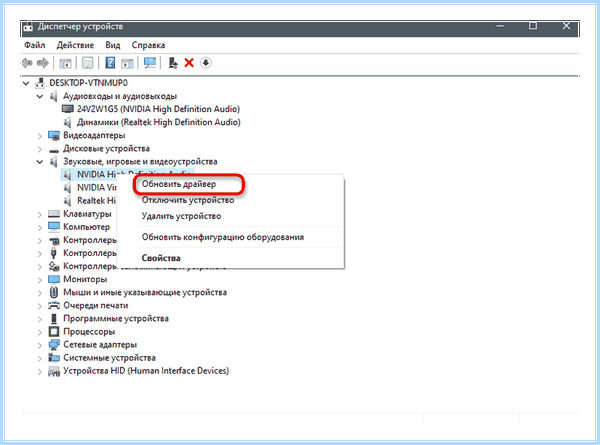Expand the Сетевые адаптеры category

click(x=39, y=345)
